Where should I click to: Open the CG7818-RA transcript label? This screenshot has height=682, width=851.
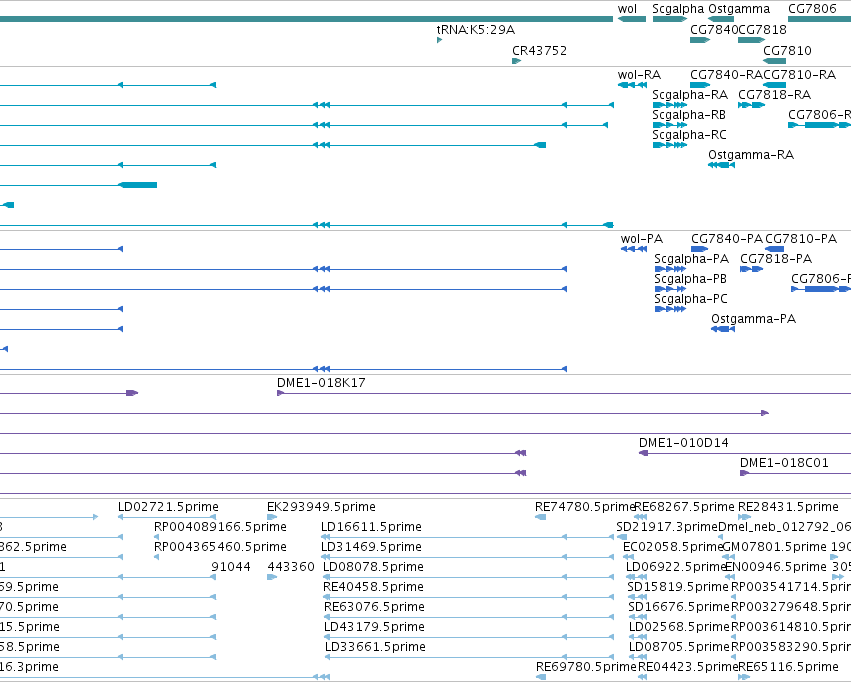pyautogui.click(x=774, y=95)
